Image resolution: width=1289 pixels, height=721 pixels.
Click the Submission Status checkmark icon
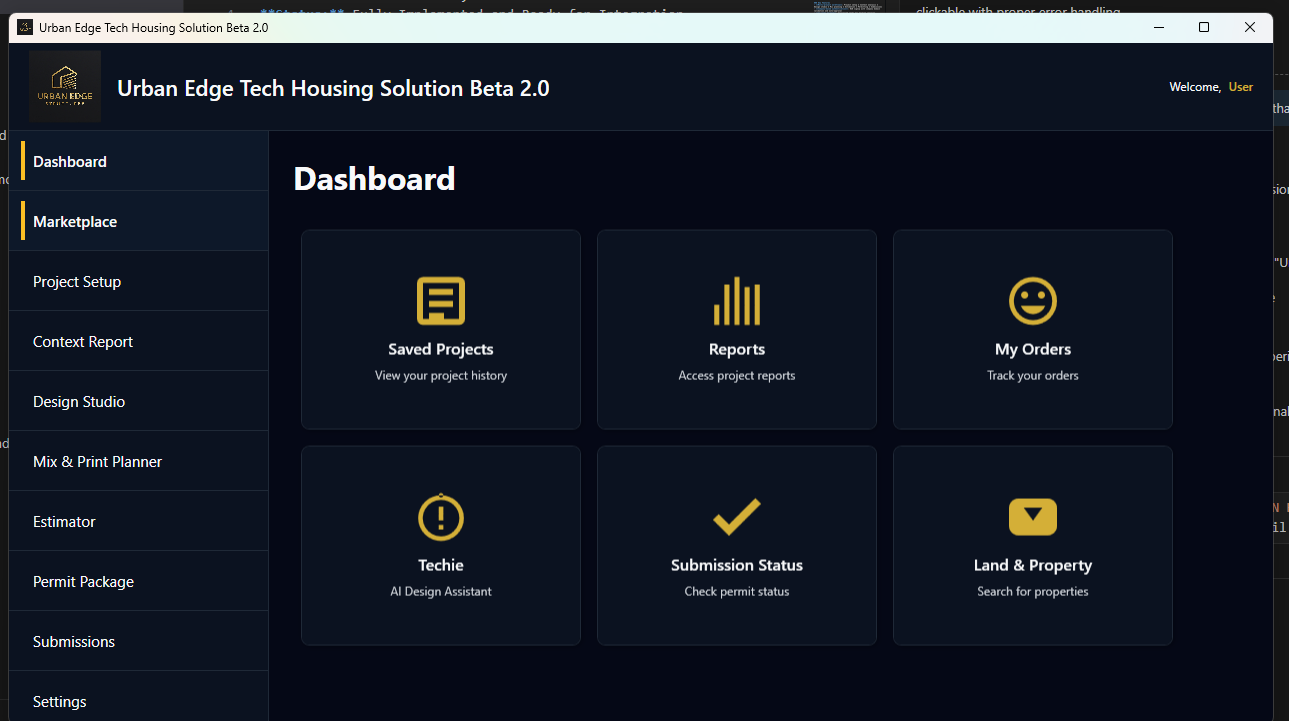tap(736, 517)
